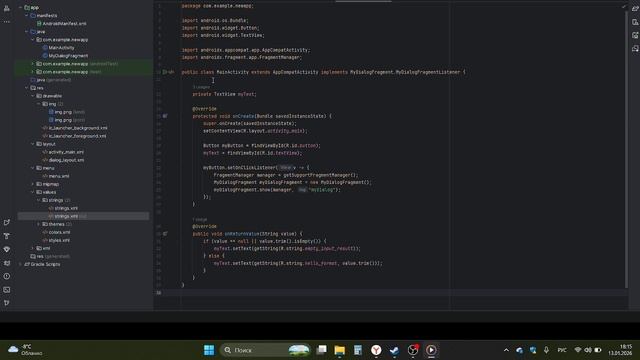640x360 pixels.
Task: Open Task View from the taskbar
Action: point(322,350)
